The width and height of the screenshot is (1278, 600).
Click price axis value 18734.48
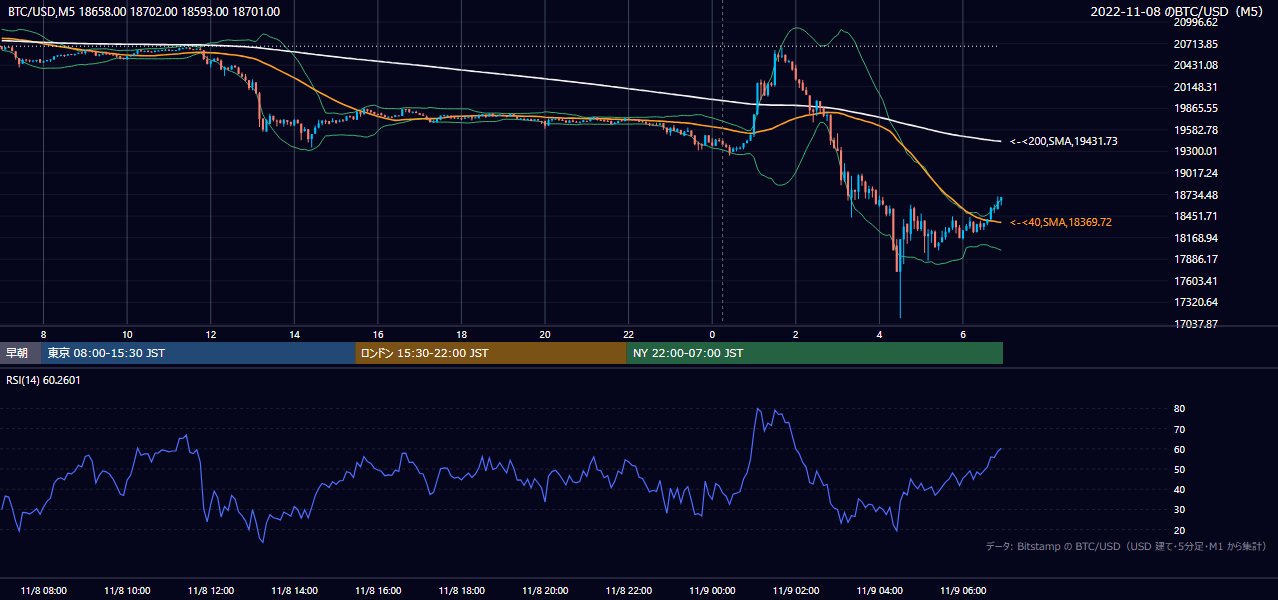click(1195, 195)
